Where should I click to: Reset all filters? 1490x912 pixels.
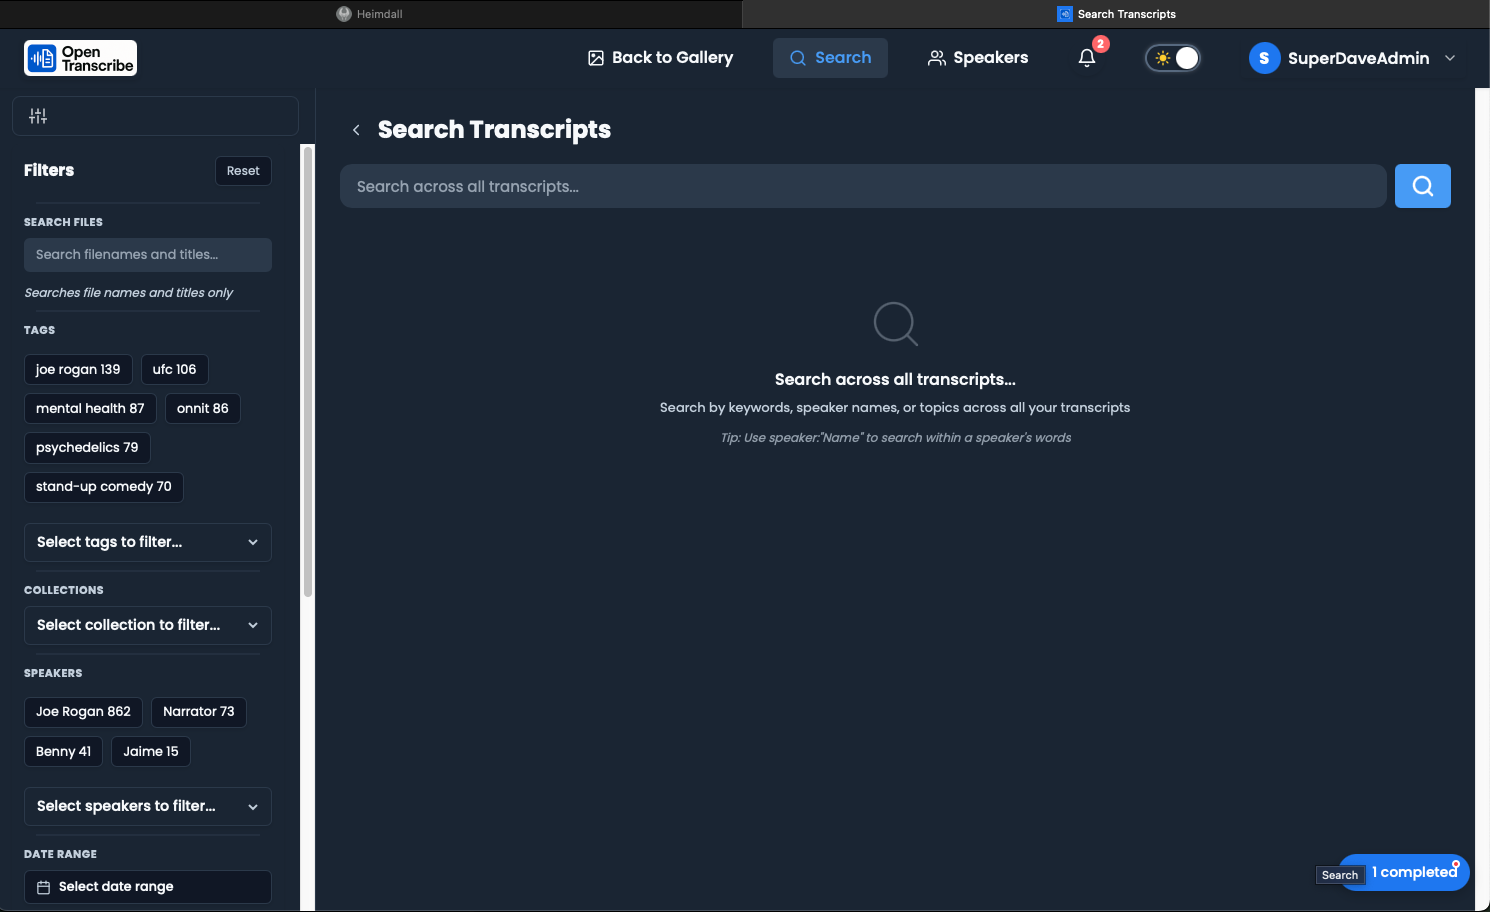(243, 171)
